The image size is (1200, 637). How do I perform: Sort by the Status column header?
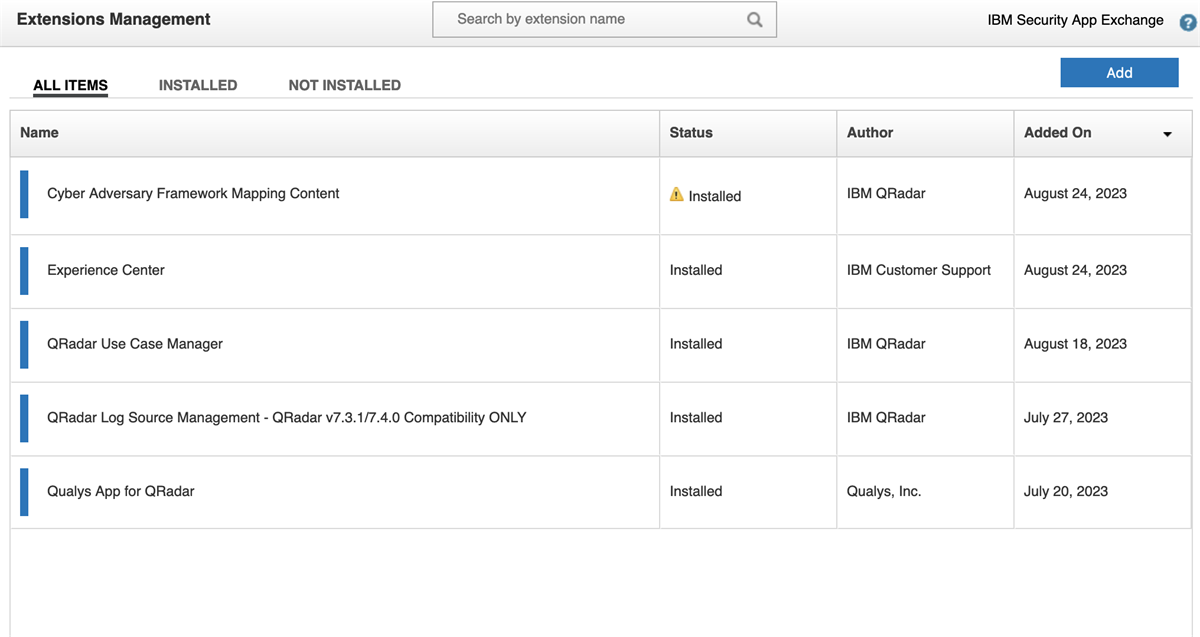(x=691, y=133)
